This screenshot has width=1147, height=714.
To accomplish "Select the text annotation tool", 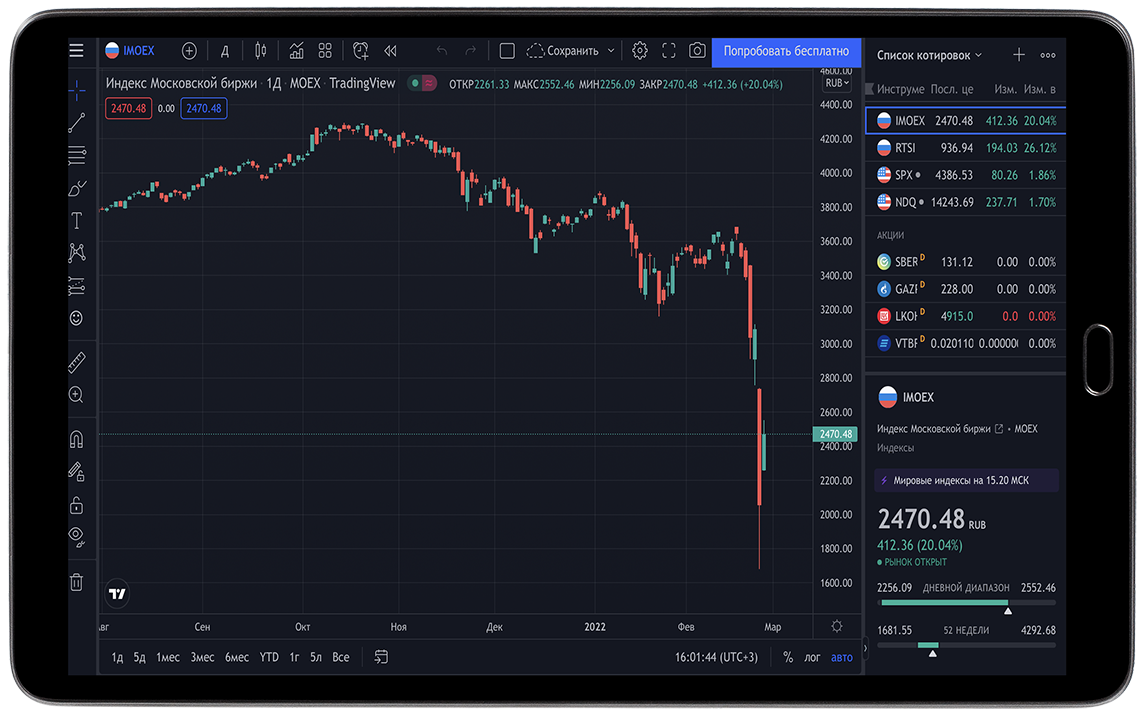I will coord(76,220).
